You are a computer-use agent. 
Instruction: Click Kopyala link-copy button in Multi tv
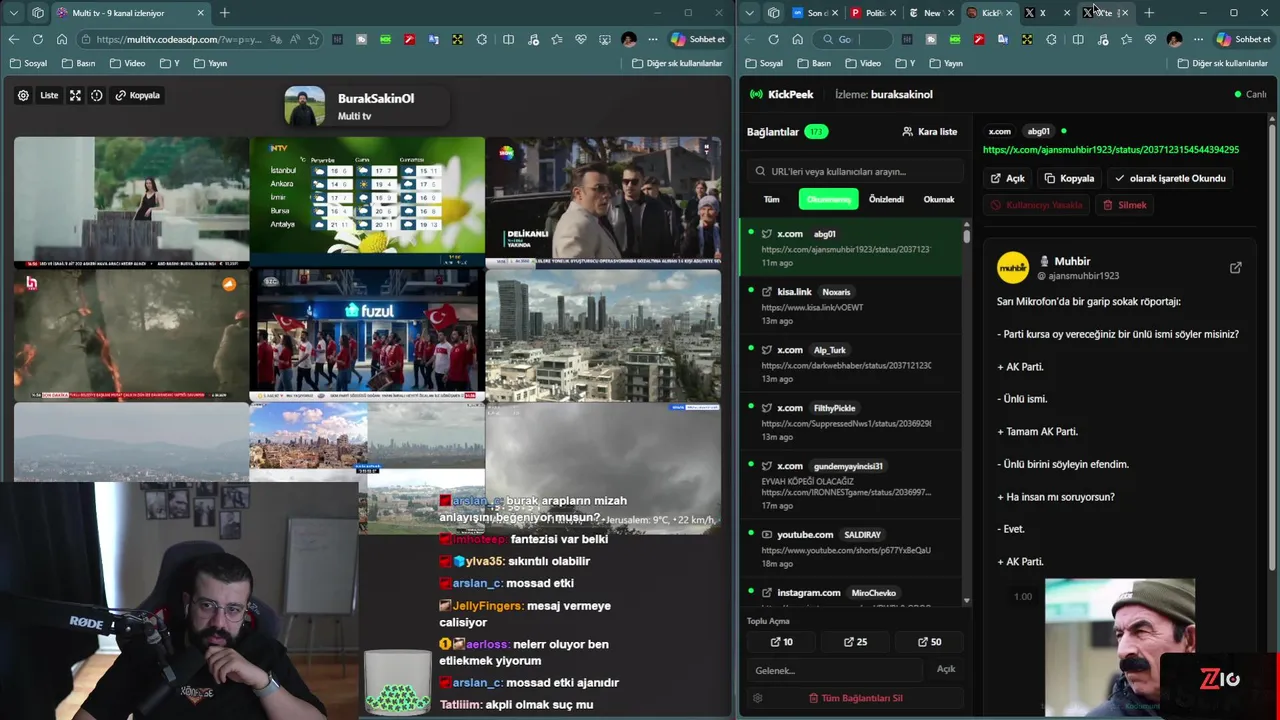click(x=138, y=95)
